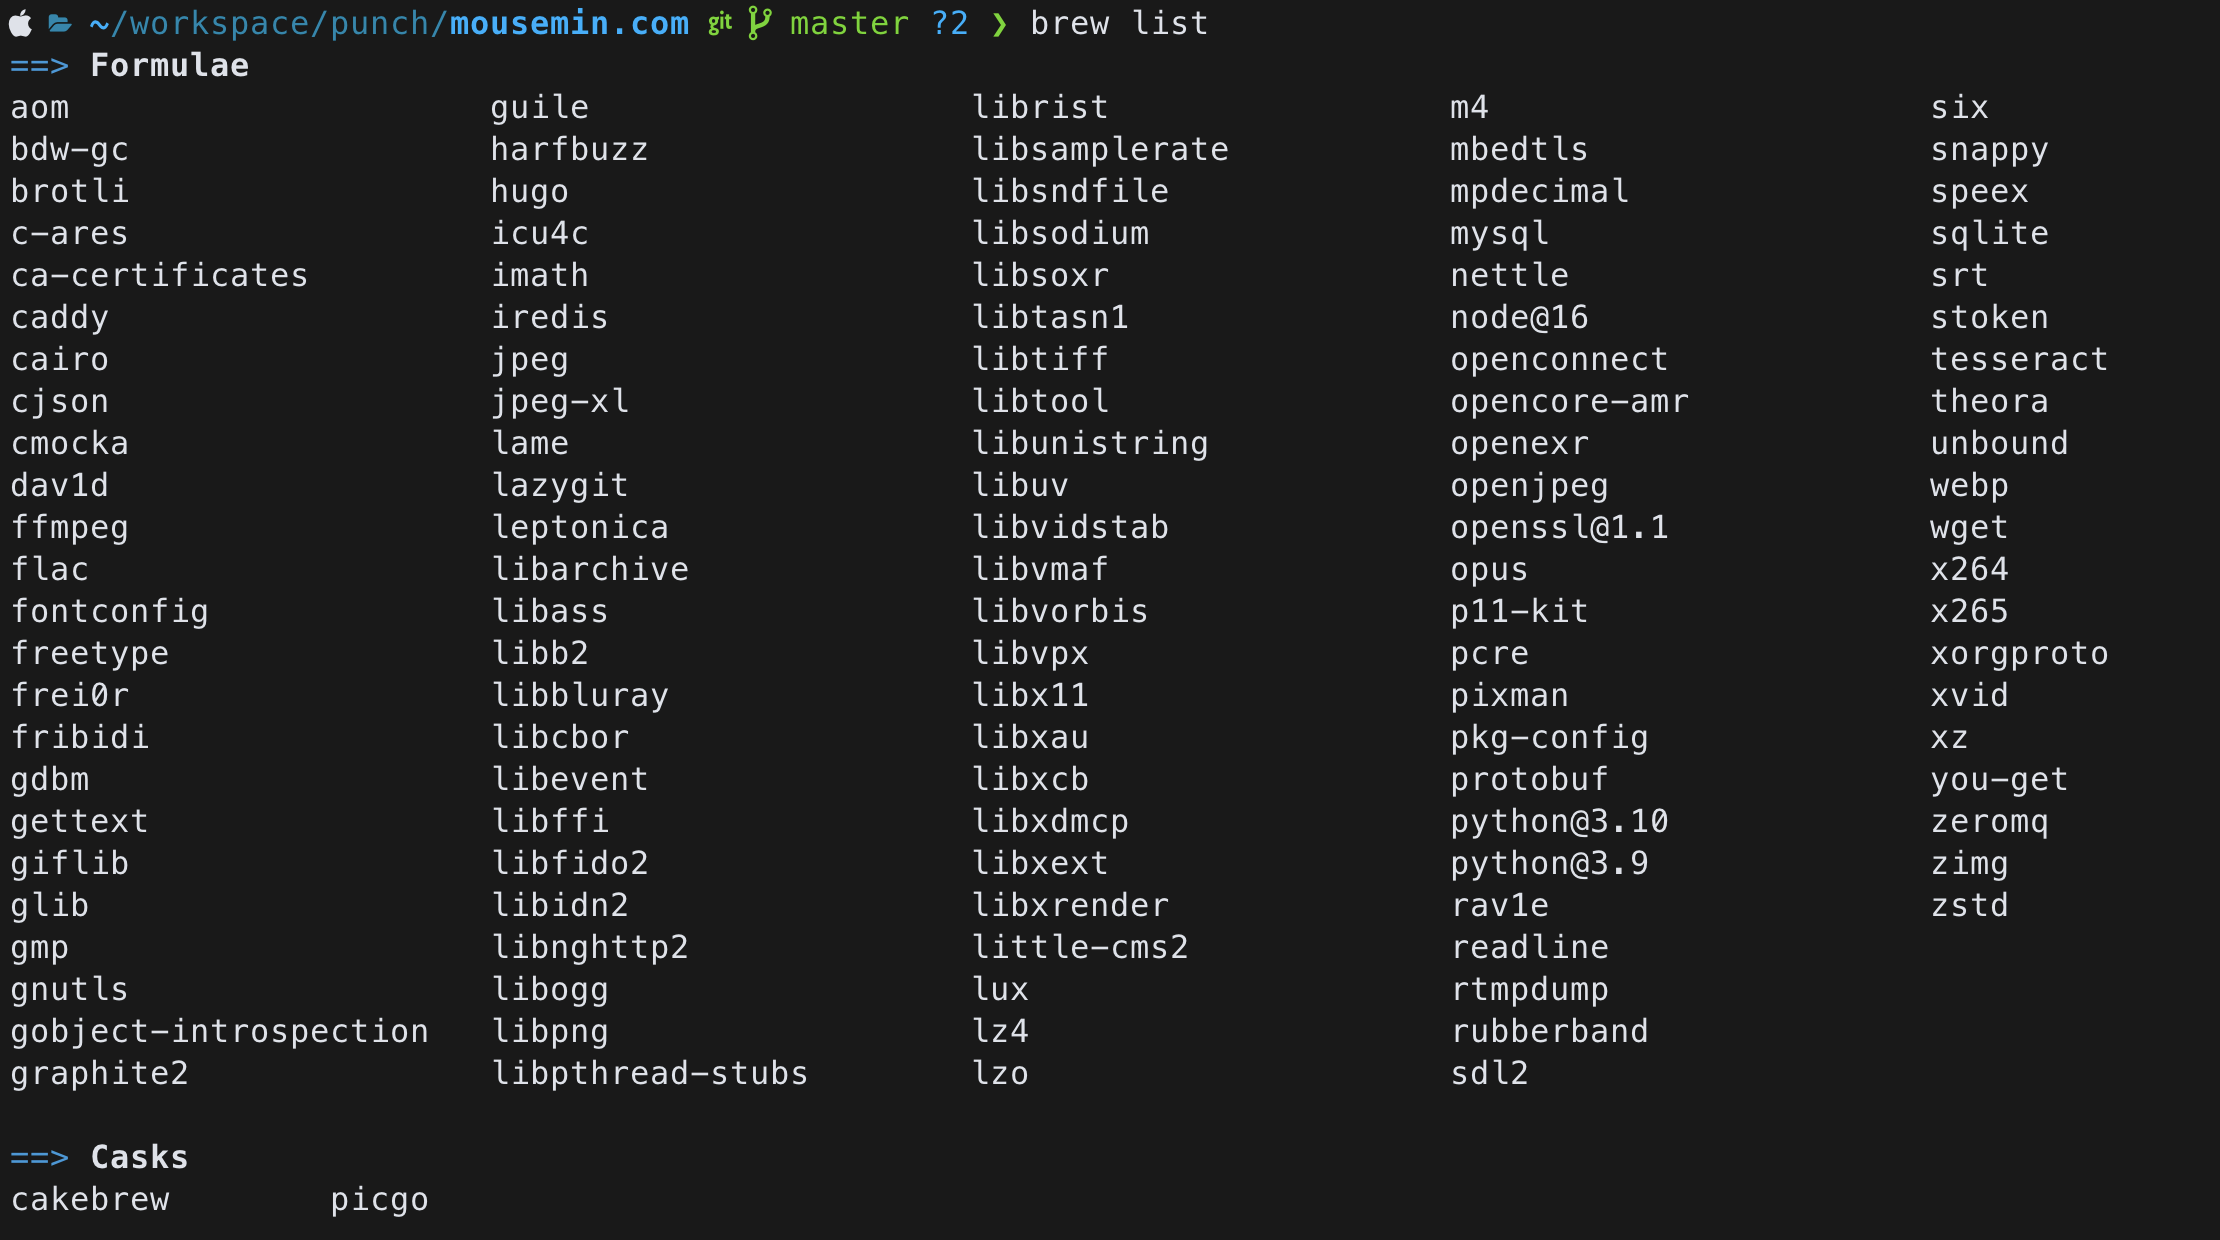Click the mousemin.com directory name

(x=569, y=23)
